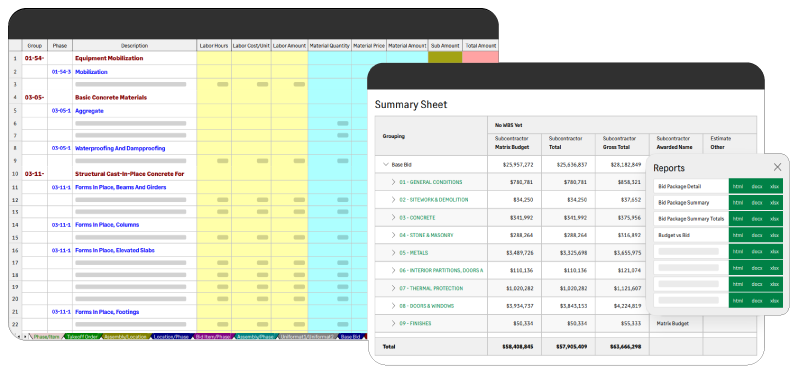Screen dimensions: 800x376
Task: Export Bid Package Summary as xlsx
Action: (774, 203)
